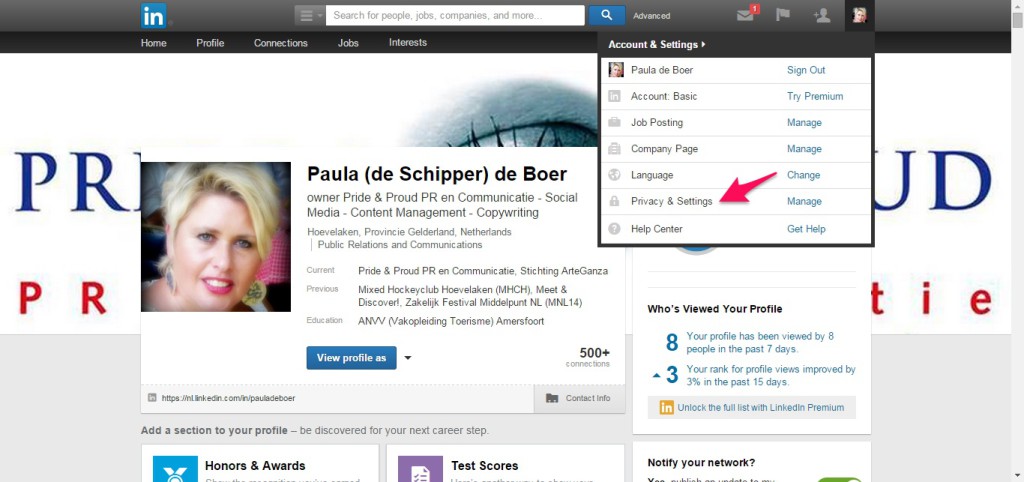This screenshot has height=482, width=1024.
Task: Click the Company Page building icon
Action: tap(615, 148)
